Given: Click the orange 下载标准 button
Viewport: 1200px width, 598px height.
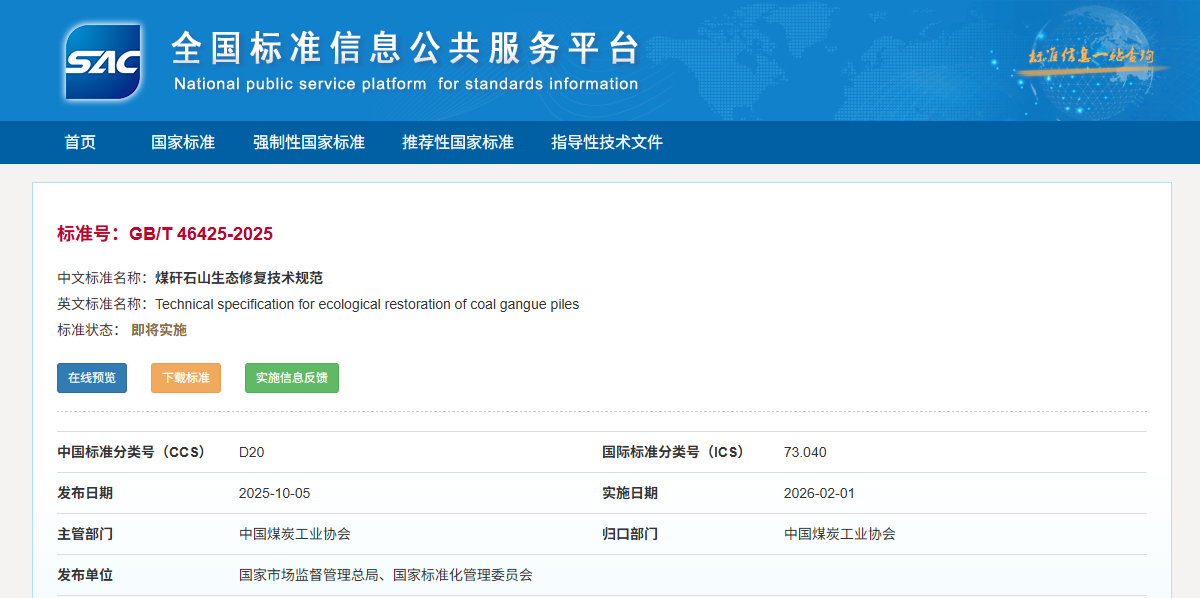Looking at the screenshot, I should (186, 378).
